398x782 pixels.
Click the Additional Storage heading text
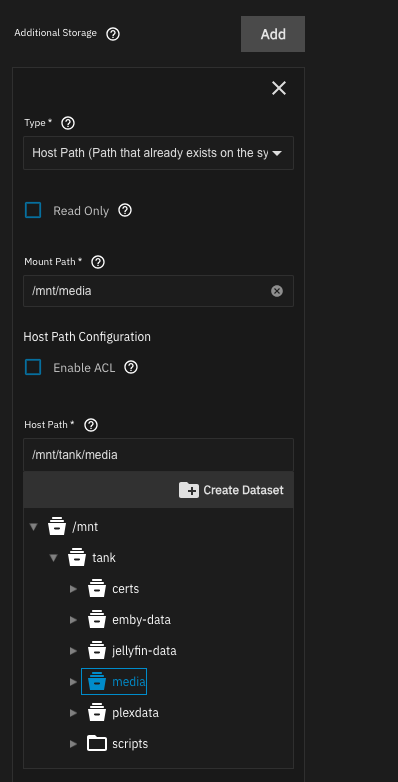55,33
